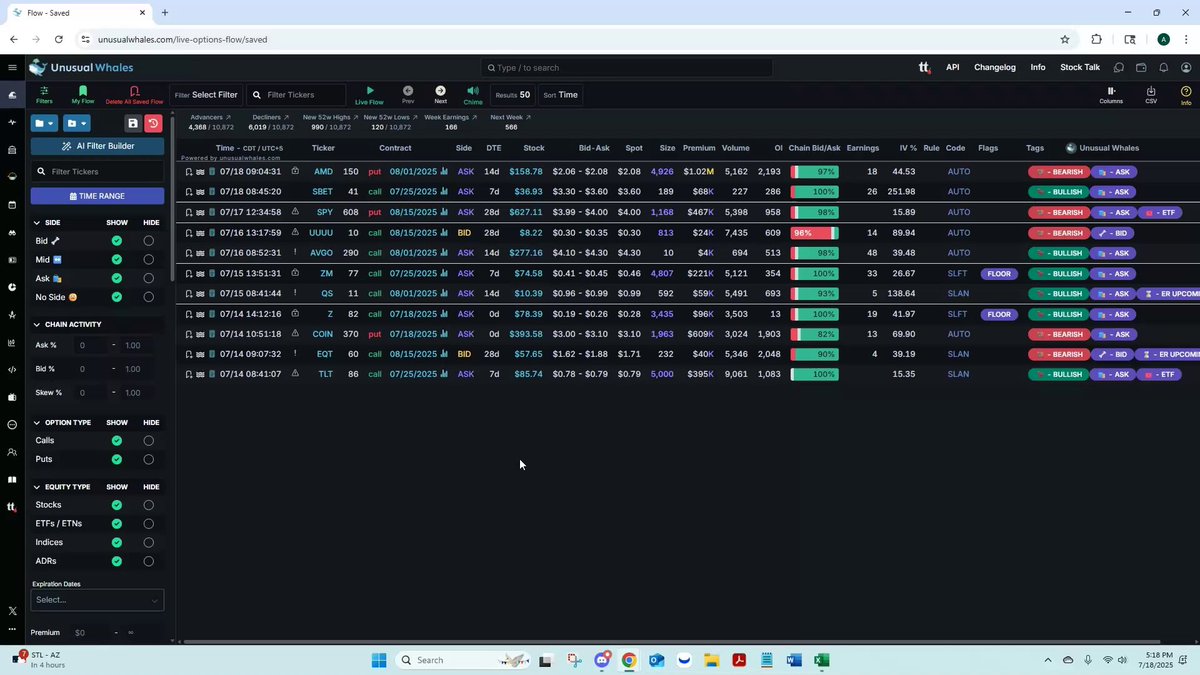The width and height of the screenshot is (1200, 675).
Task: Click the sidebar Filter Tickers input
Action: [x=97, y=171]
